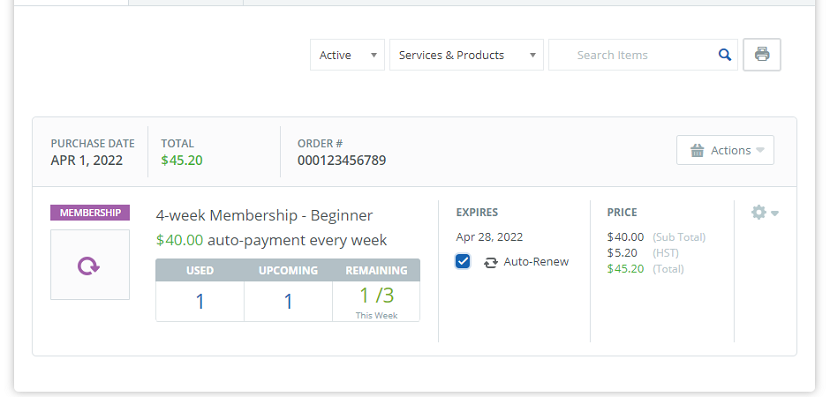Expand the Actions dropdown button
830x397 pixels.
725,150
